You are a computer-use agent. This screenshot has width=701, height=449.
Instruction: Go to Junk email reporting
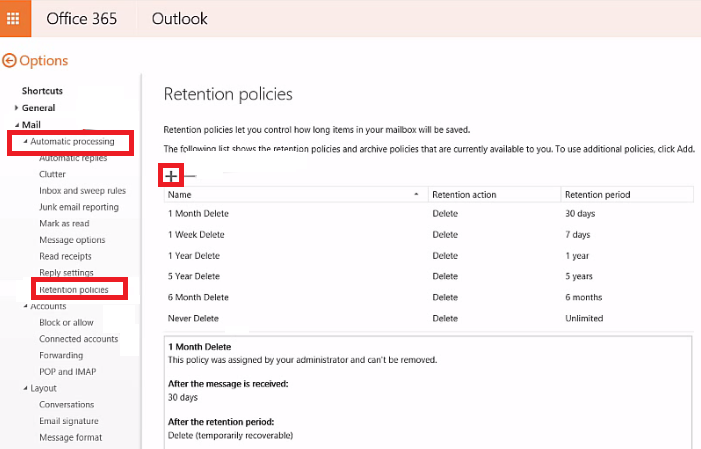(79, 207)
